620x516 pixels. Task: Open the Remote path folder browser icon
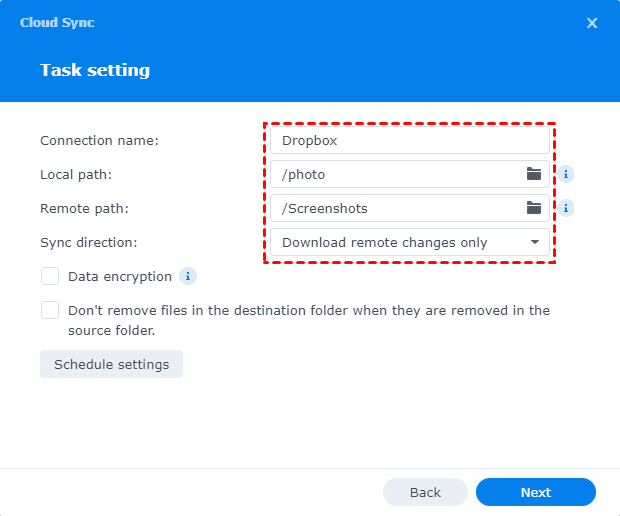tap(534, 208)
